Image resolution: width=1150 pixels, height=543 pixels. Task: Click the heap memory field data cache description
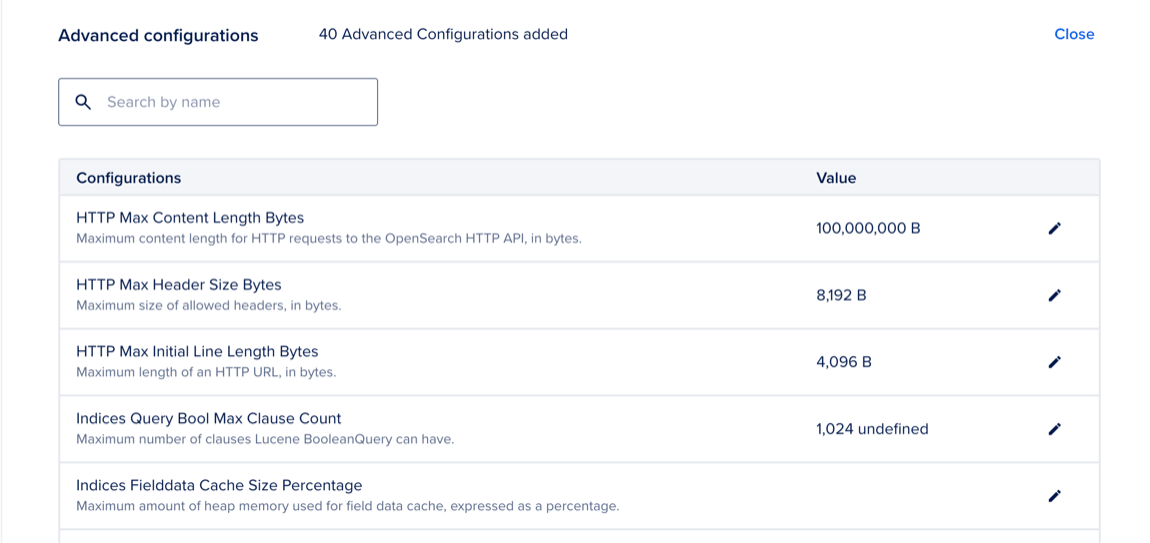click(x=348, y=506)
